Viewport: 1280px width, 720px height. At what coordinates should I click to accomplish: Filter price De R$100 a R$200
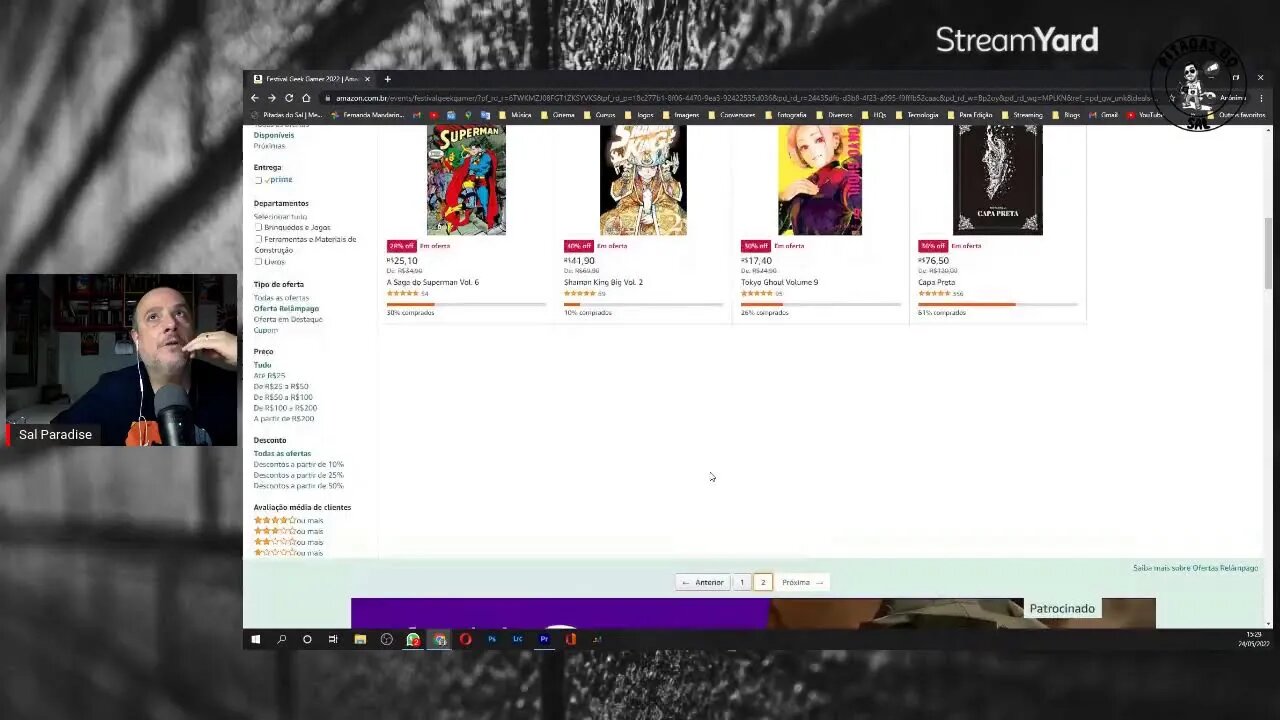click(x=285, y=408)
